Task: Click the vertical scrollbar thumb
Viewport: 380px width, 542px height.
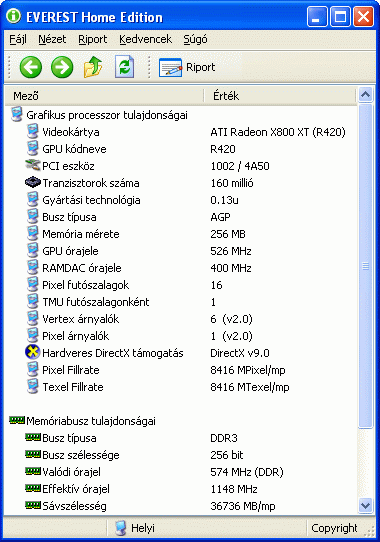Action: click(x=365, y=266)
